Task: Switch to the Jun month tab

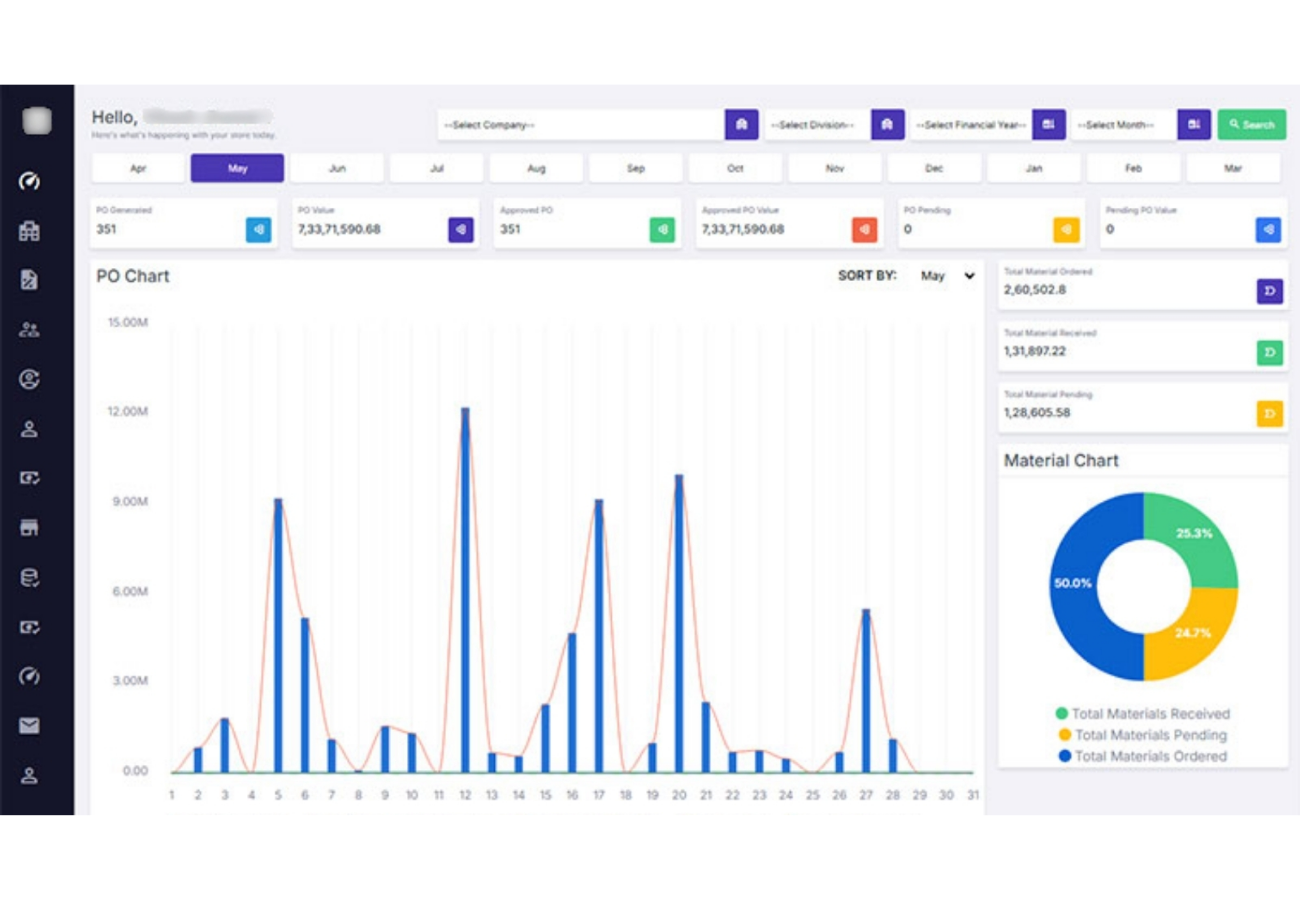Action: coord(337,168)
